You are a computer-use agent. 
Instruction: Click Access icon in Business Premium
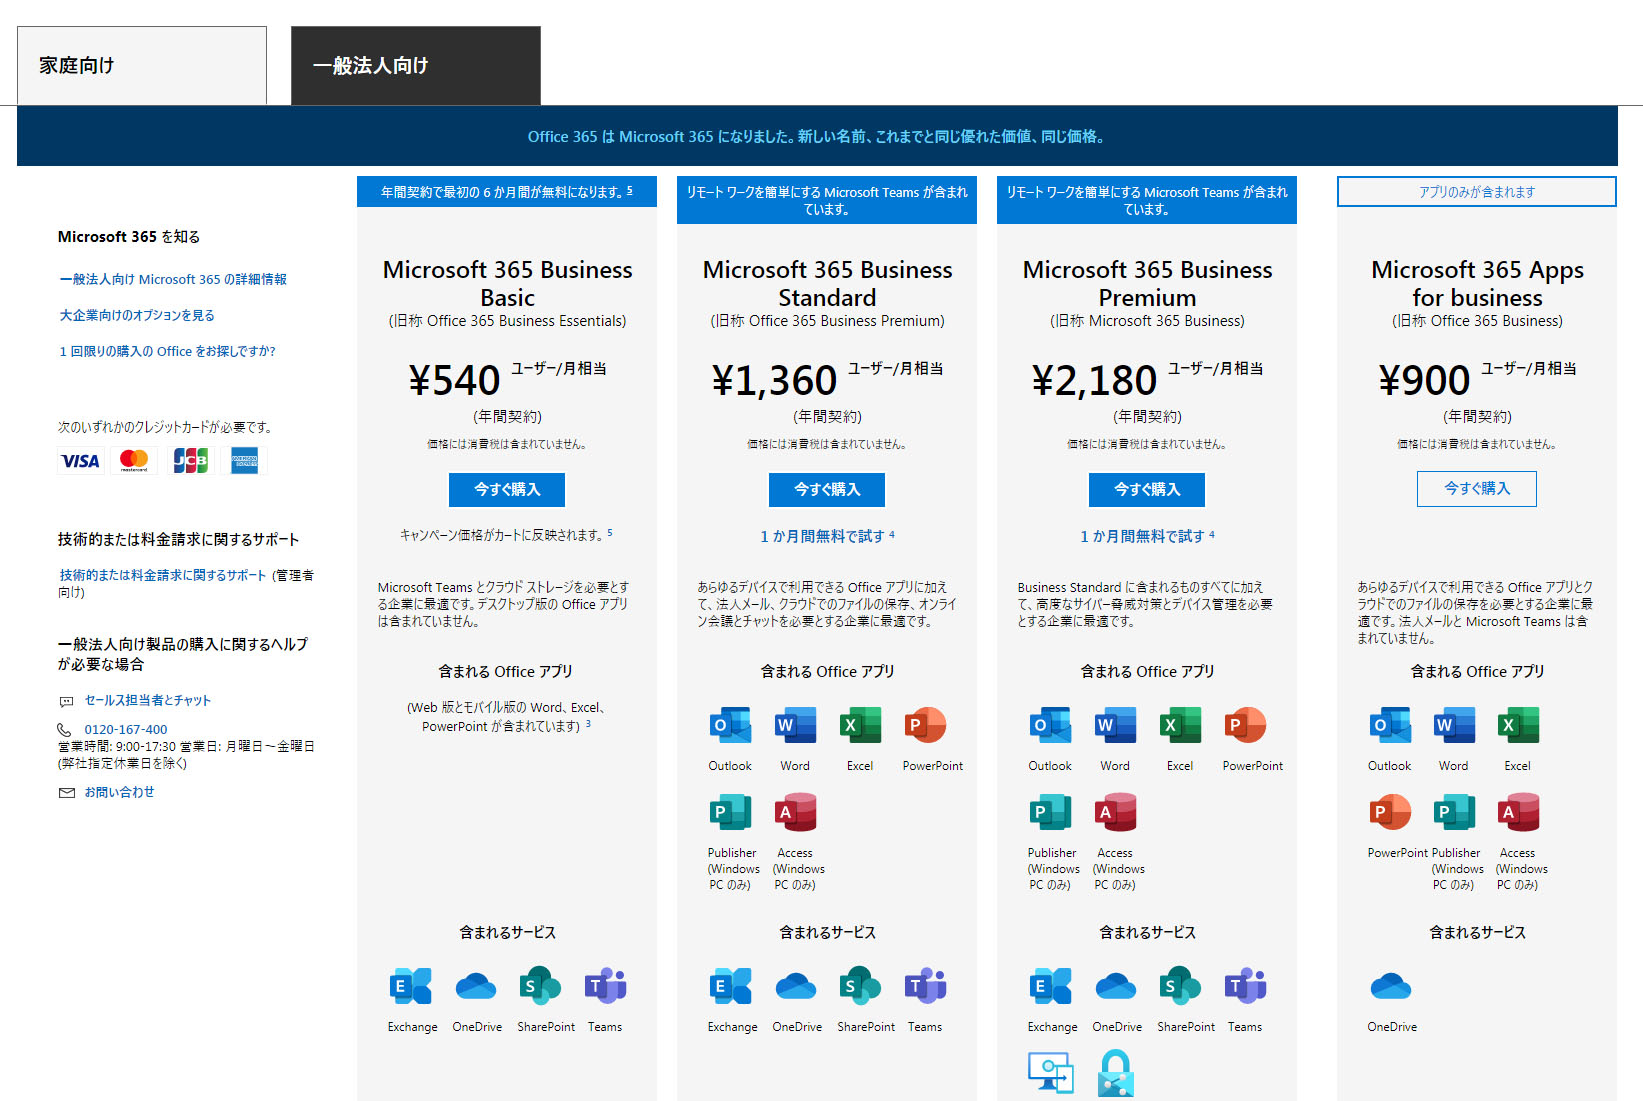pos(1116,812)
